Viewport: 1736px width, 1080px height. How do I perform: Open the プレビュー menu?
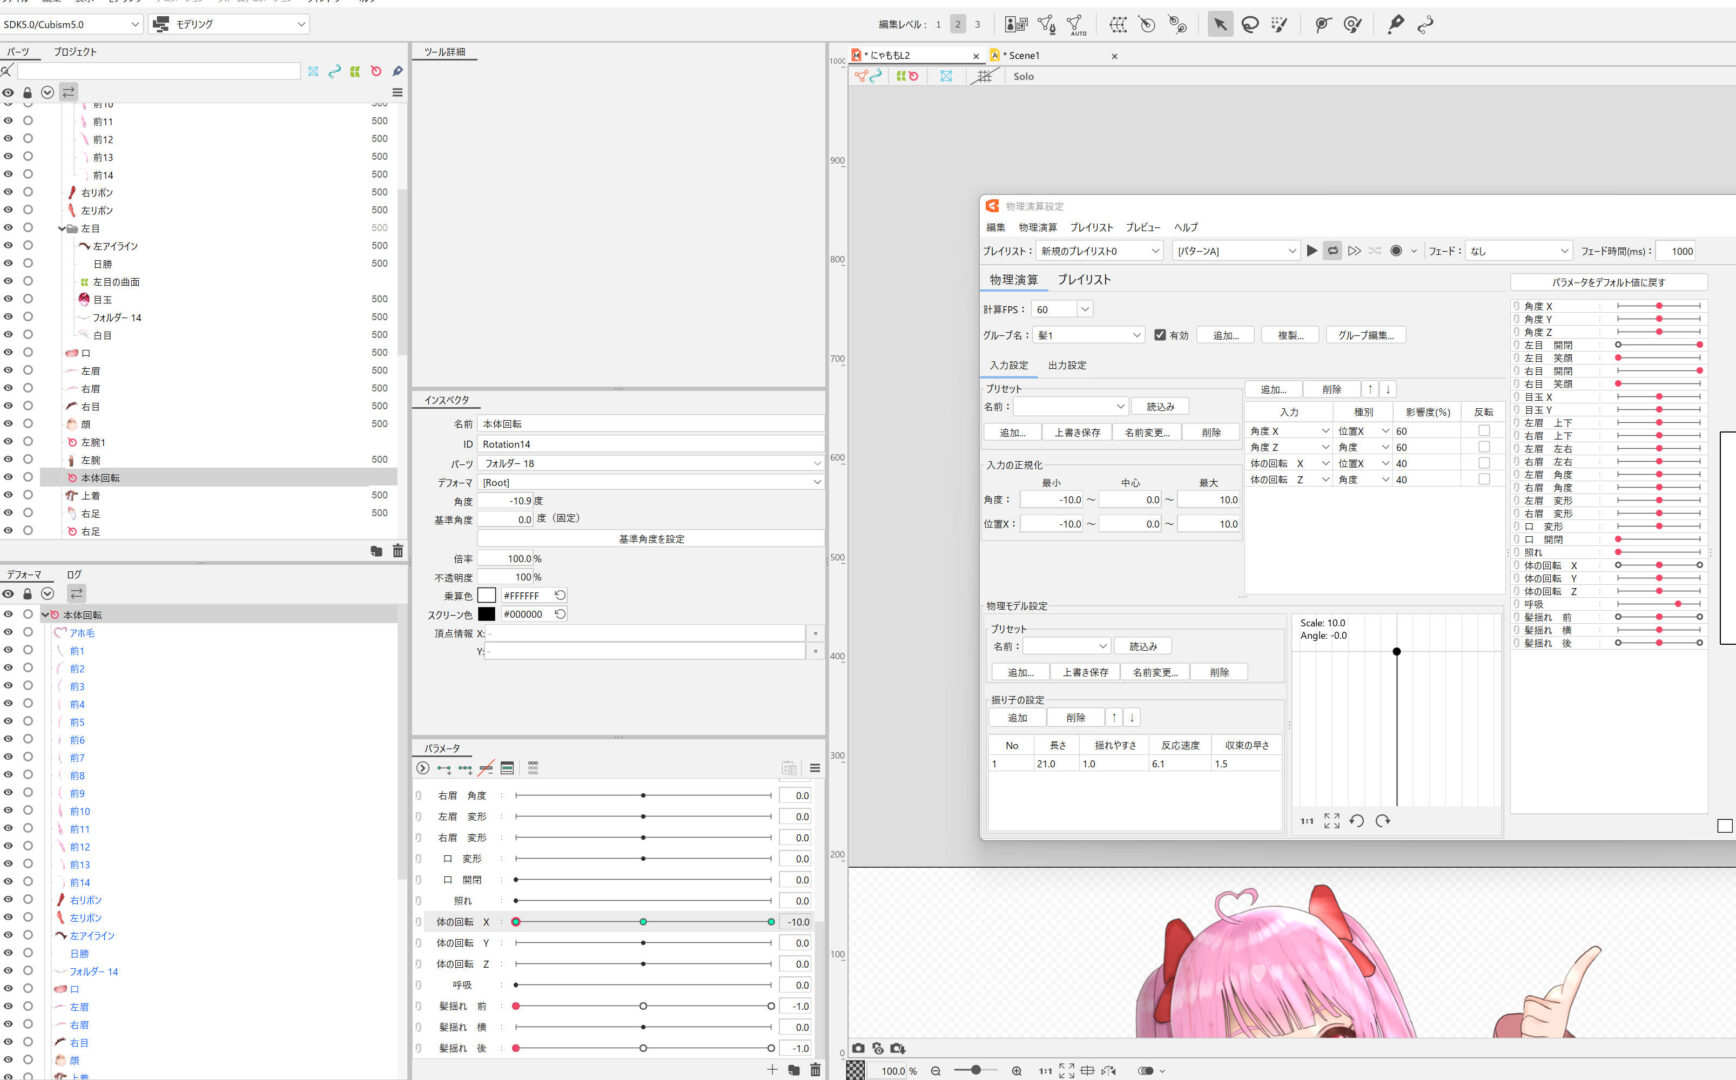click(x=1143, y=227)
